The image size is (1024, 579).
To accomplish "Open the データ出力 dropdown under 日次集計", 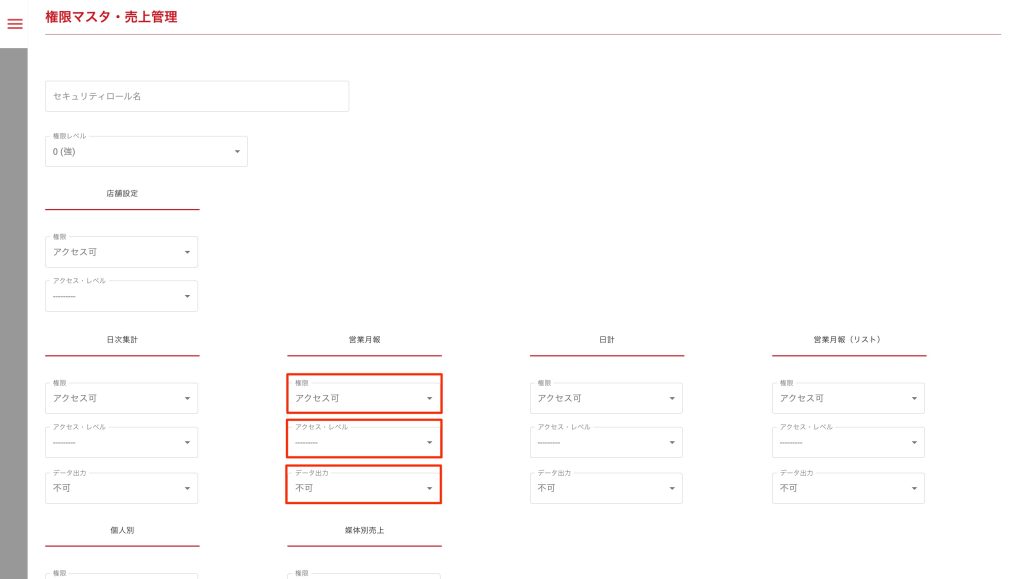I will point(121,488).
